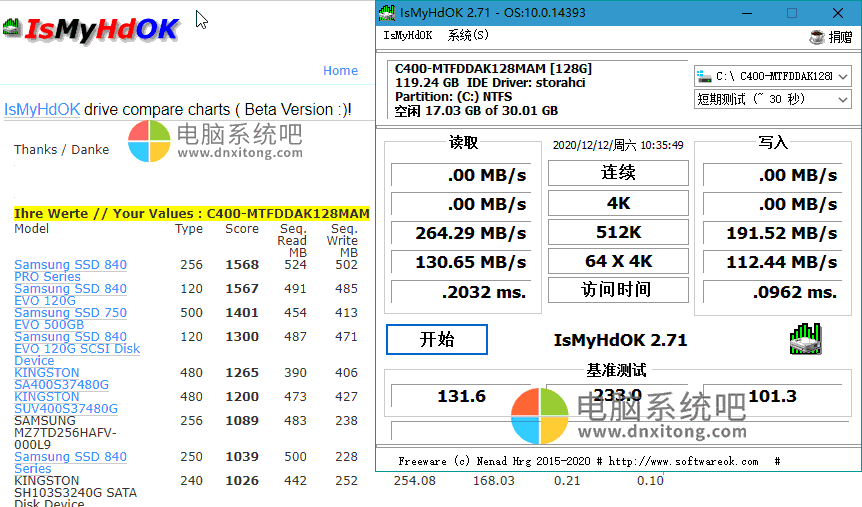This screenshot has width=862, height=507.
Task: Click the Freeware softwareok.com status bar text
Action: pos(589,461)
